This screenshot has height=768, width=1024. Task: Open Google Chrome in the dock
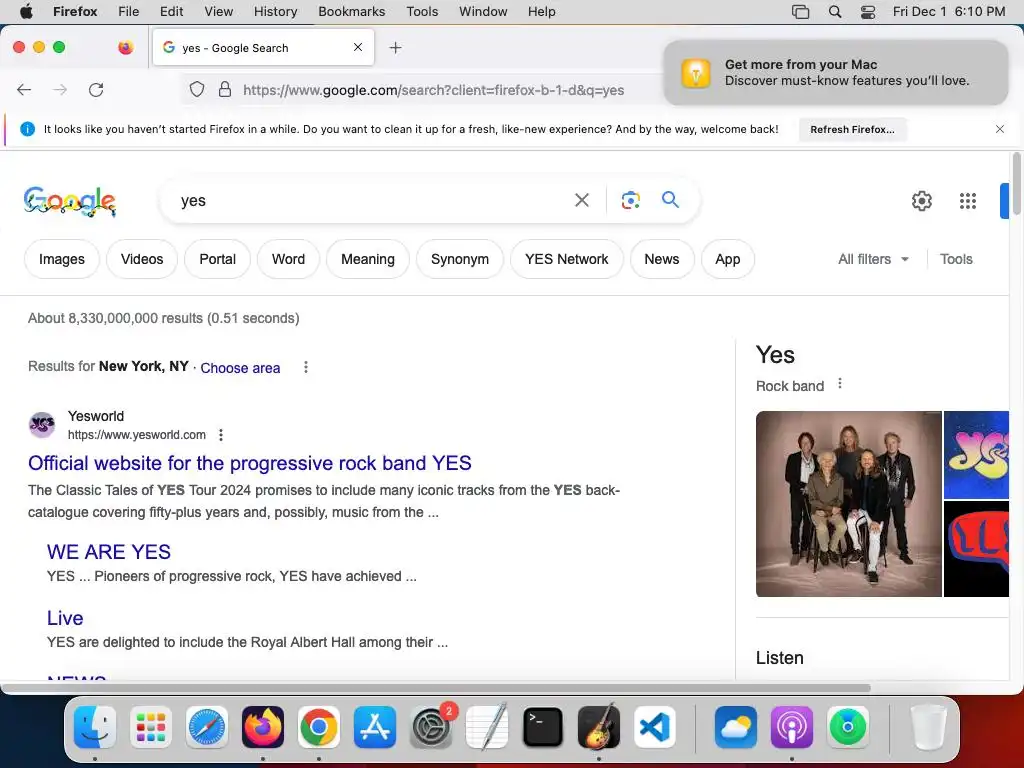tap(319, 727)
